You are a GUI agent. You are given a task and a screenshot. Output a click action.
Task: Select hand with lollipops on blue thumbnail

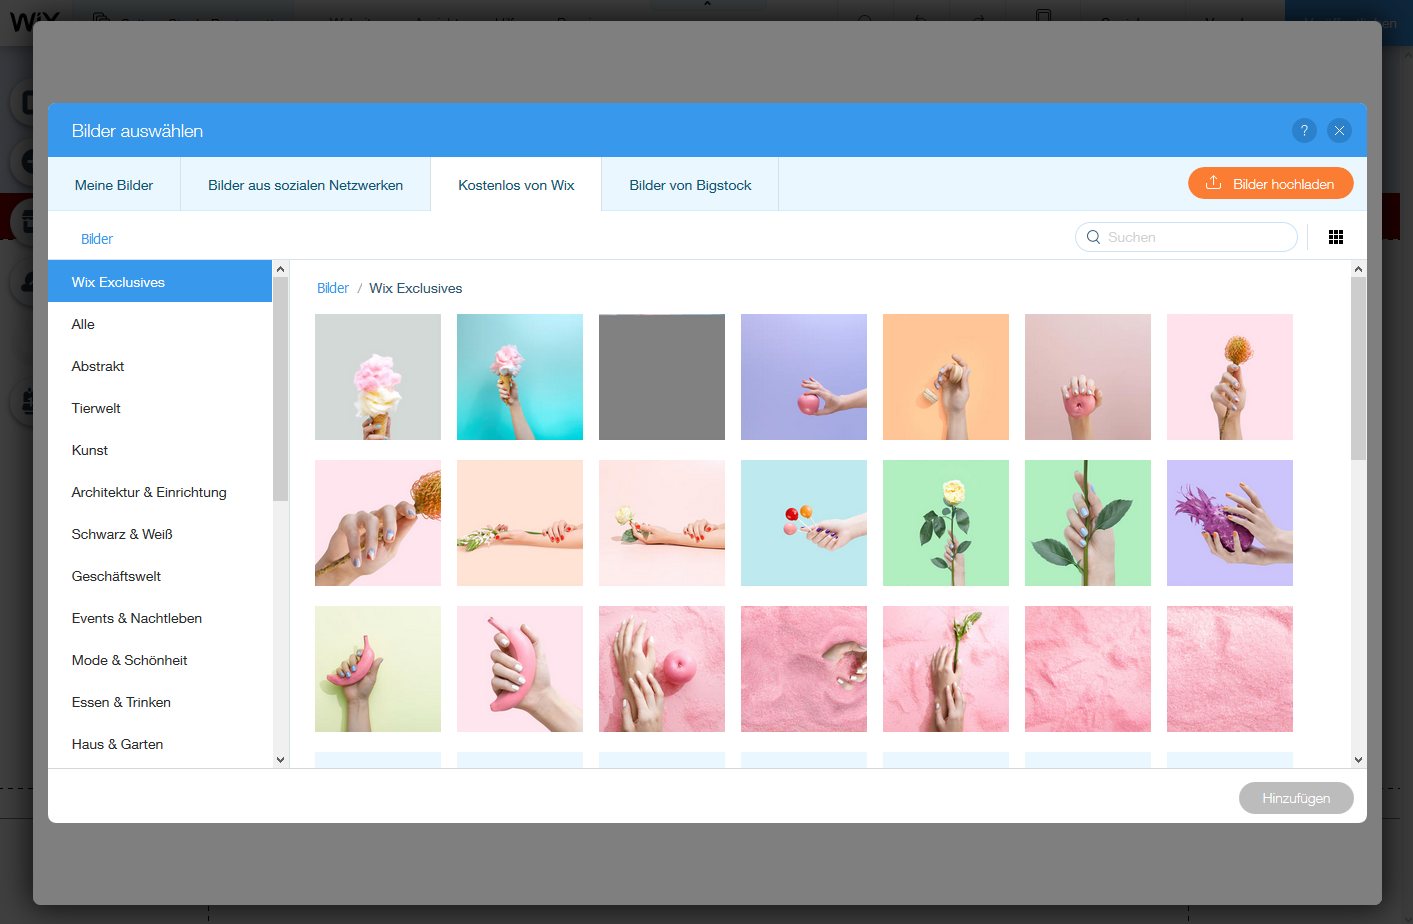(x=804, y=523)
